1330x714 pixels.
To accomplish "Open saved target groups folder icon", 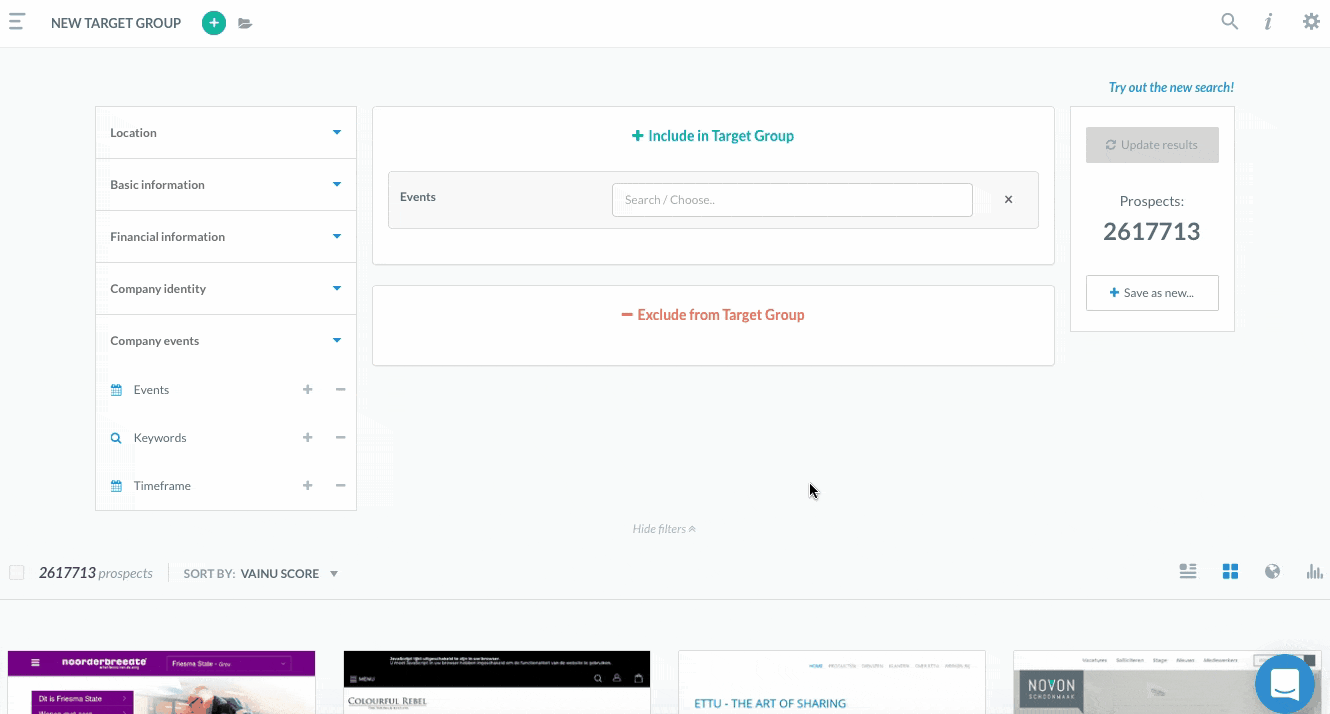I will pyautogui.click(x=245, y=23).
